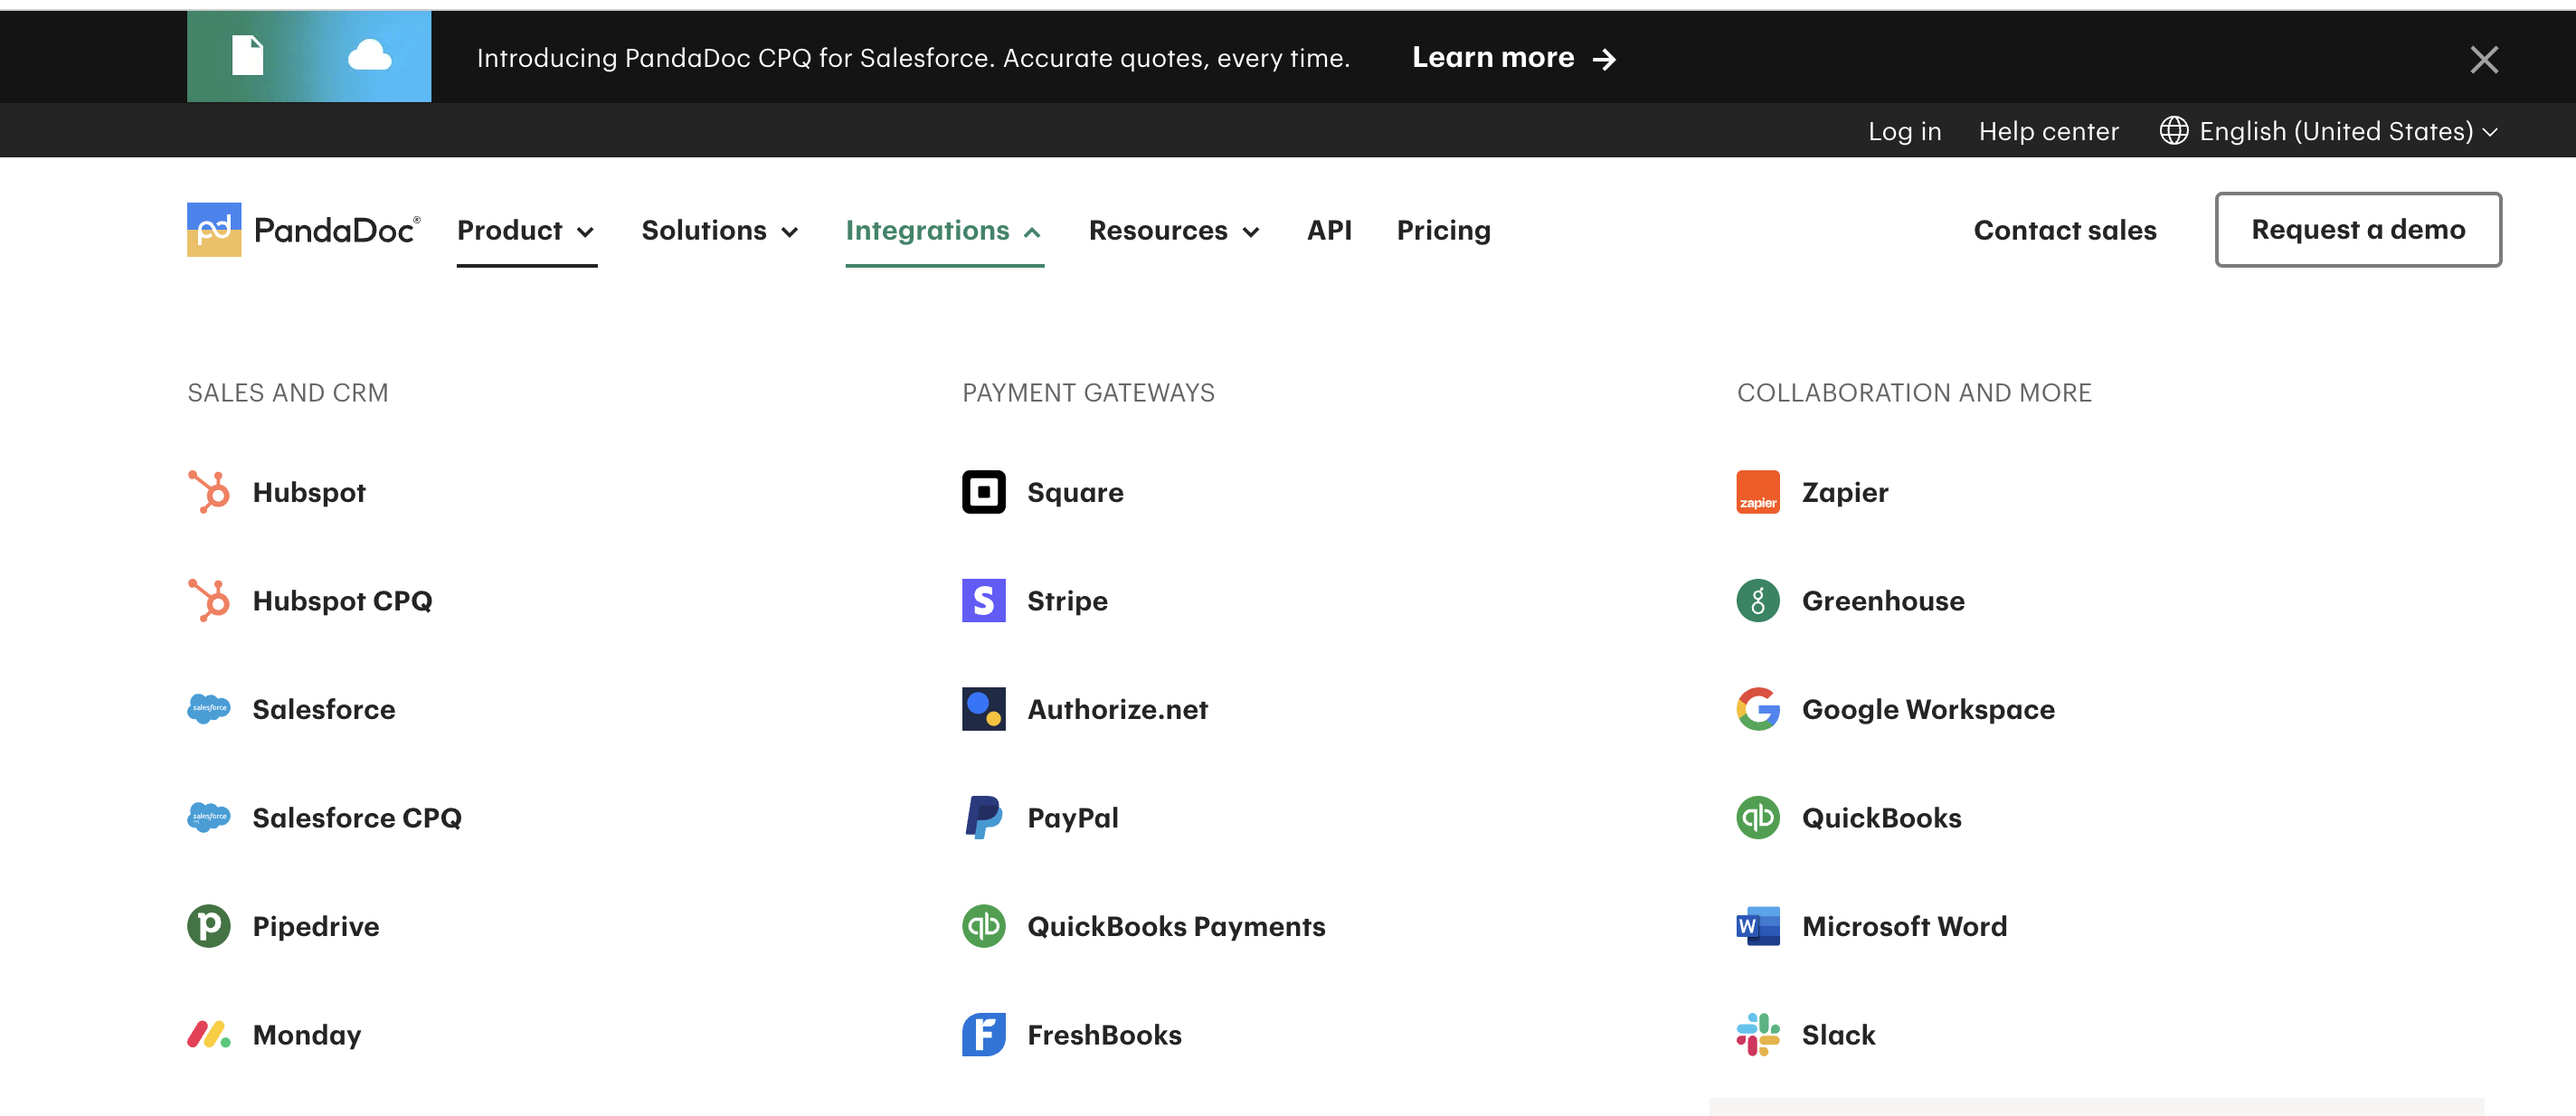This screenshot has height=1116, width=2576.
Task: Open the Salesforce CPQ integration link
Action: (357, 818)
